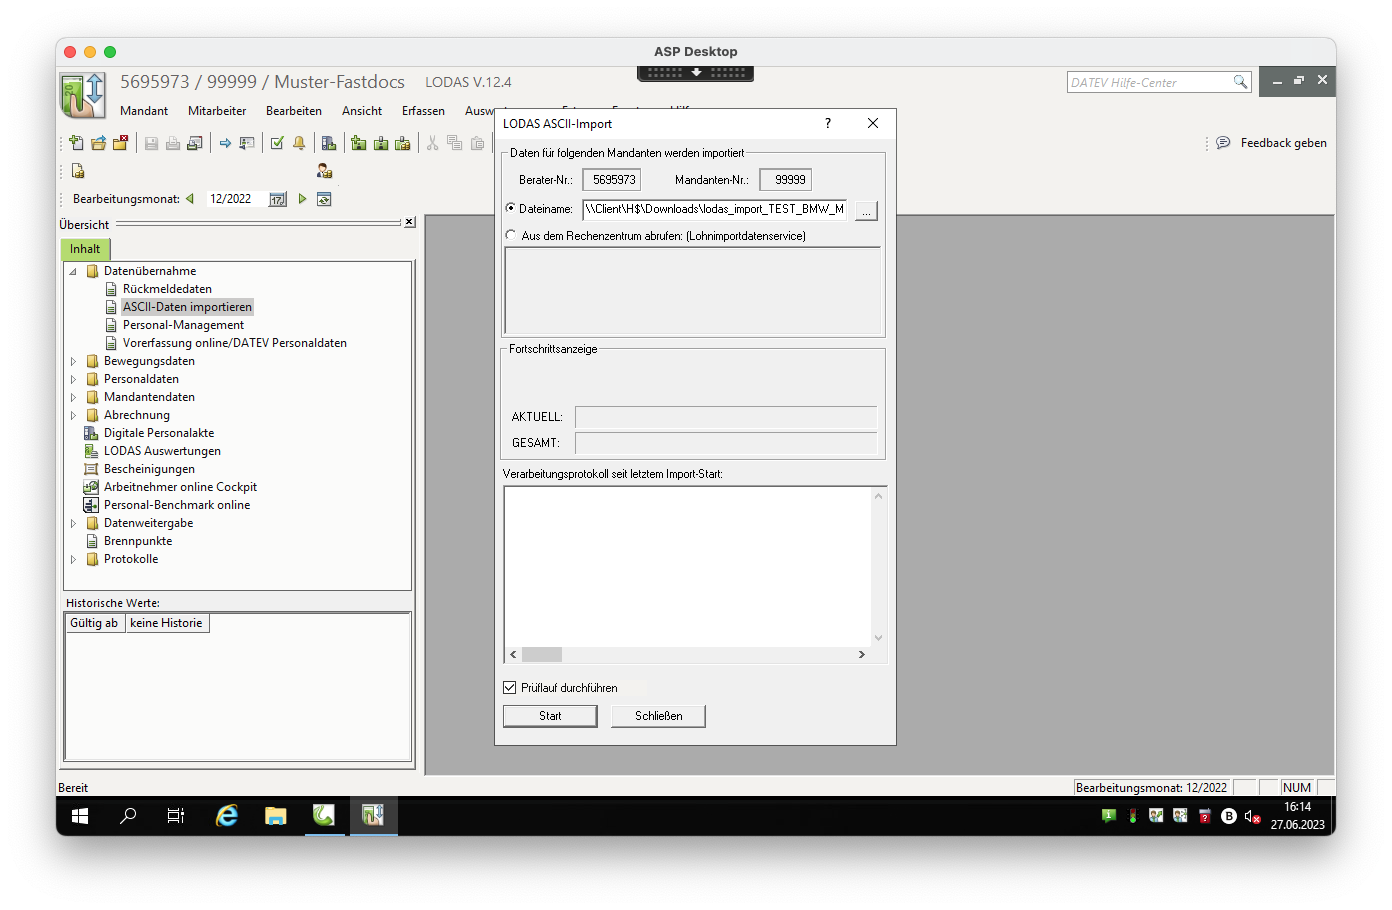Expand the Personaldaten tree folder
Screen dimensions: 1392x910
coord(73,379)
